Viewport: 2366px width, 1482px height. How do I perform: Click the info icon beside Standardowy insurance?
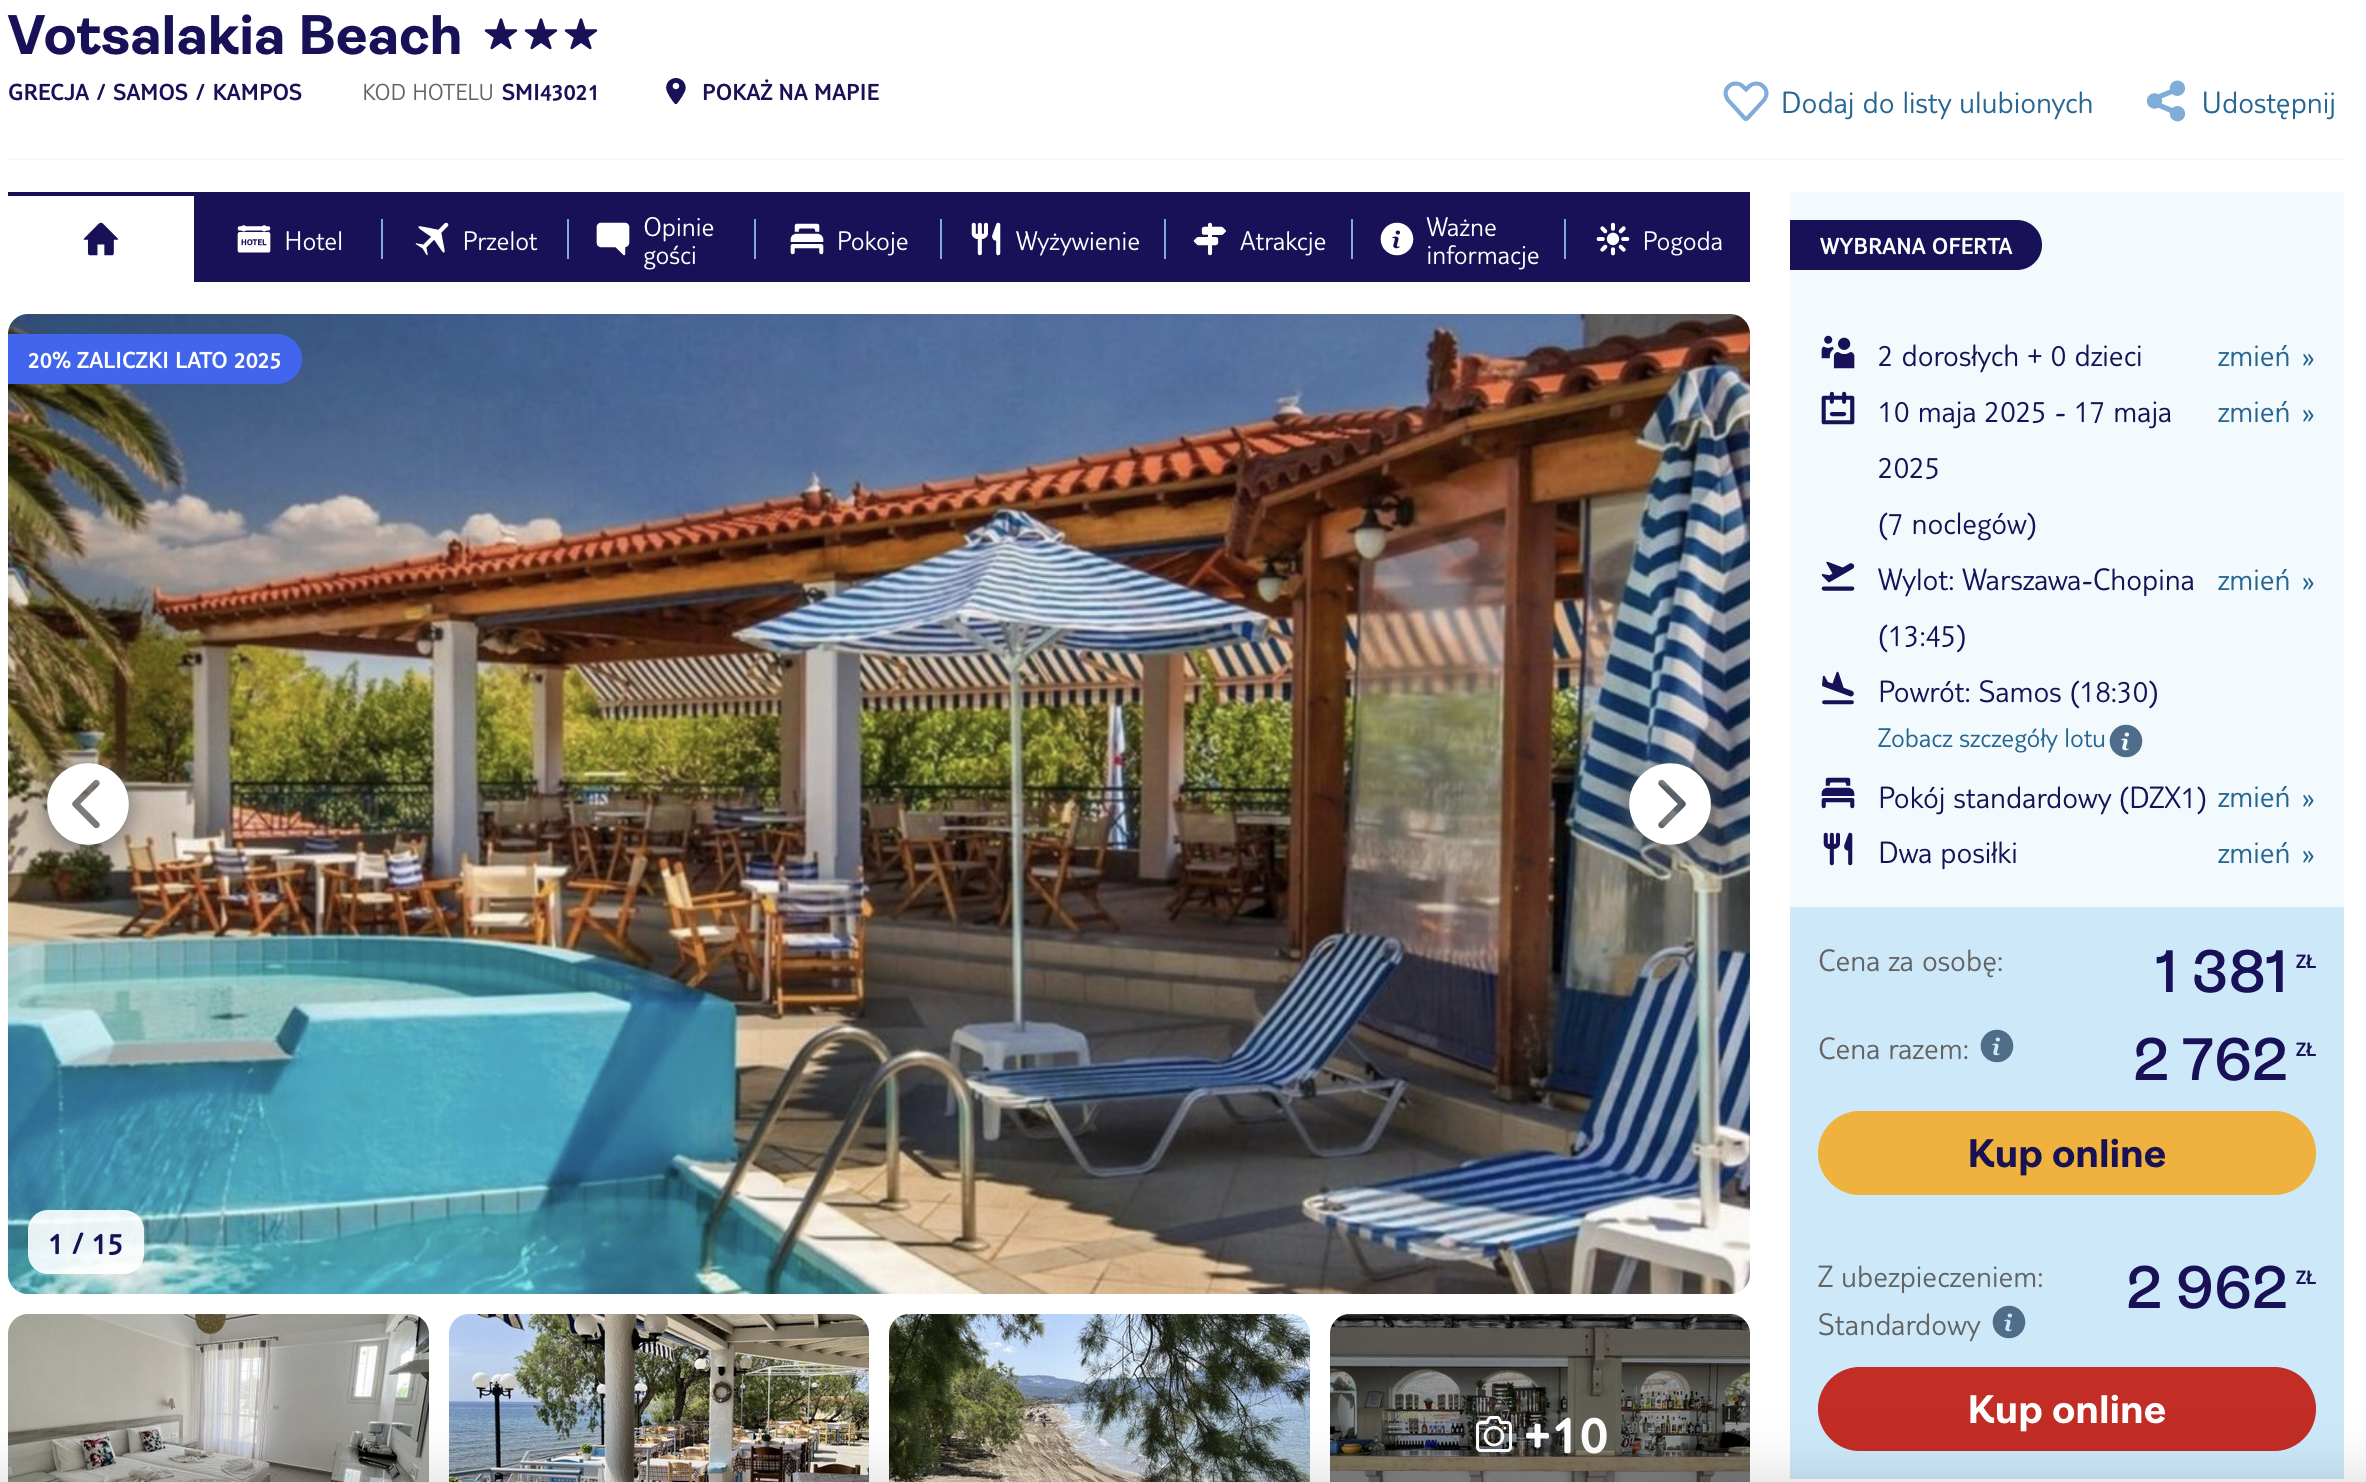[x=2009, y=1322]
